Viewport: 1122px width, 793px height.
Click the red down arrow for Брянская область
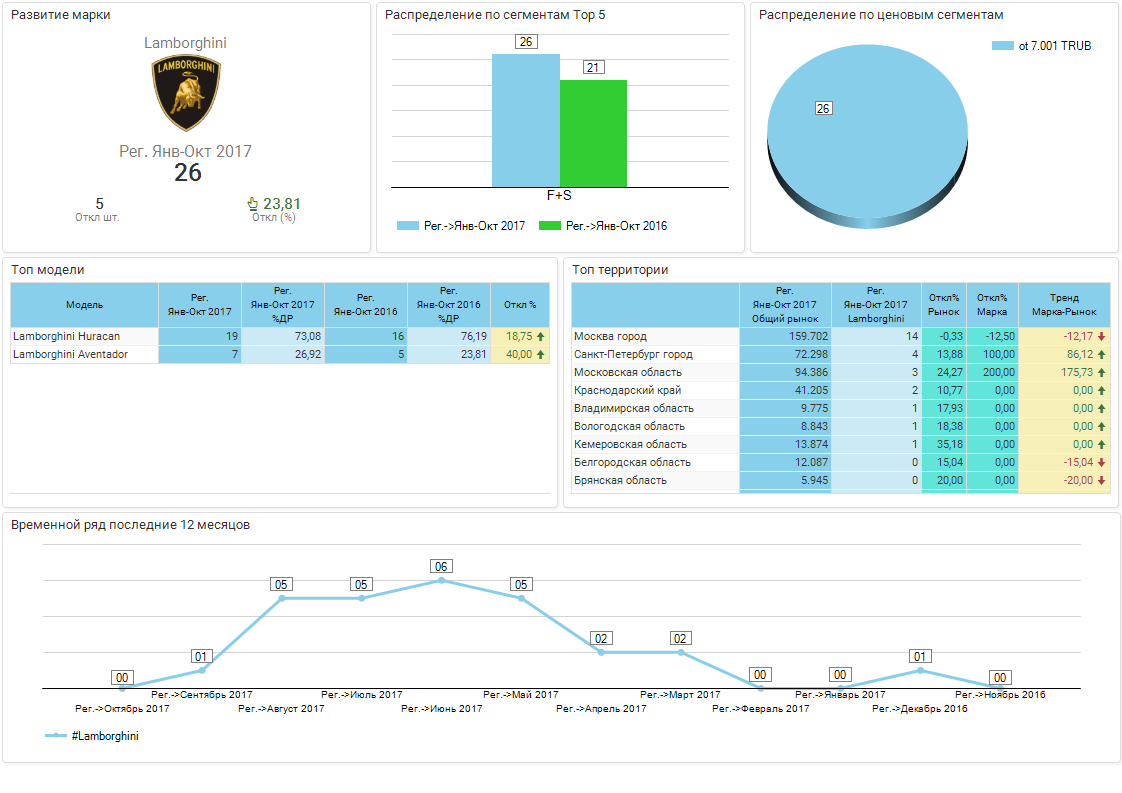(x=1101, y=480)
